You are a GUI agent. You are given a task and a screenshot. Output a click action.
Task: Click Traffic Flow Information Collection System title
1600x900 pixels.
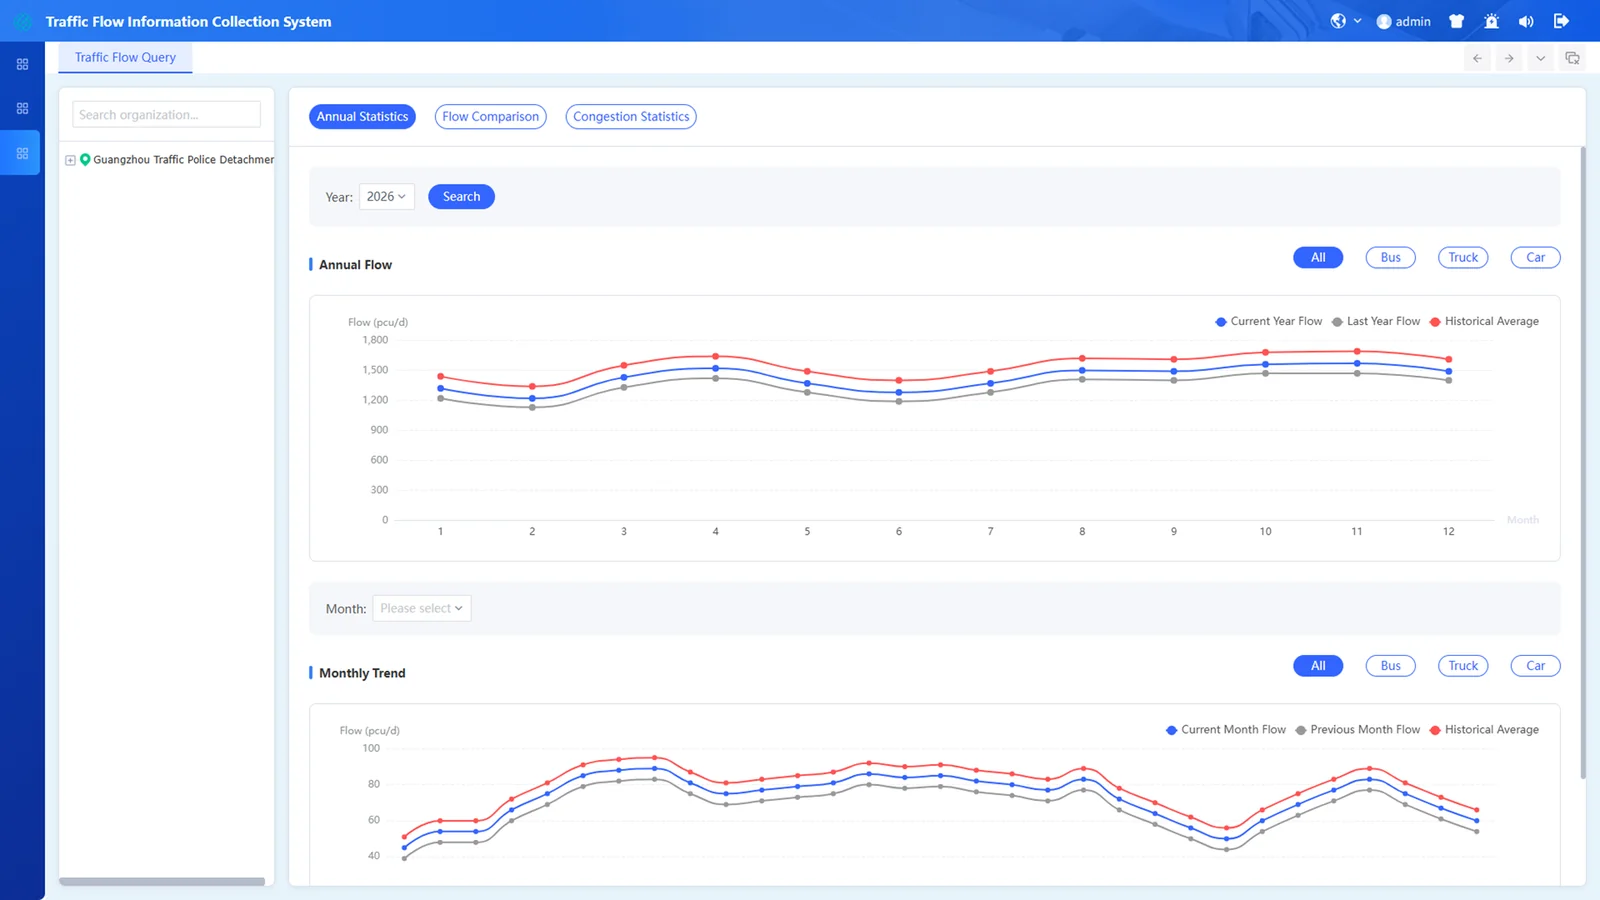188,21
